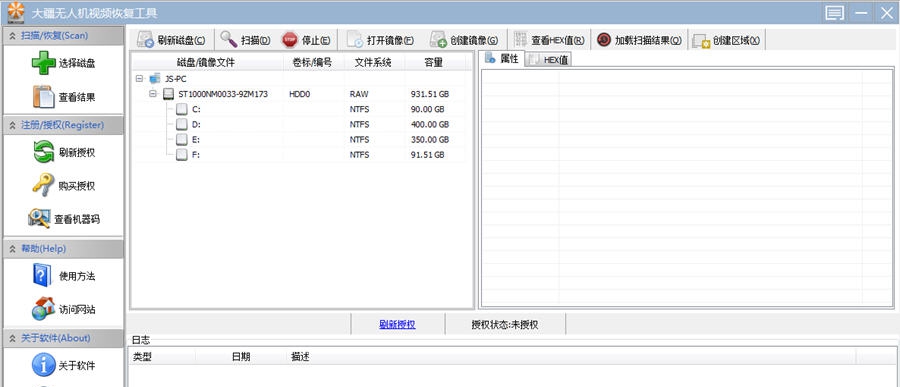Switch to the 属性 tab
This screenshot has height=387, width=900.
[x=503, y=59]
